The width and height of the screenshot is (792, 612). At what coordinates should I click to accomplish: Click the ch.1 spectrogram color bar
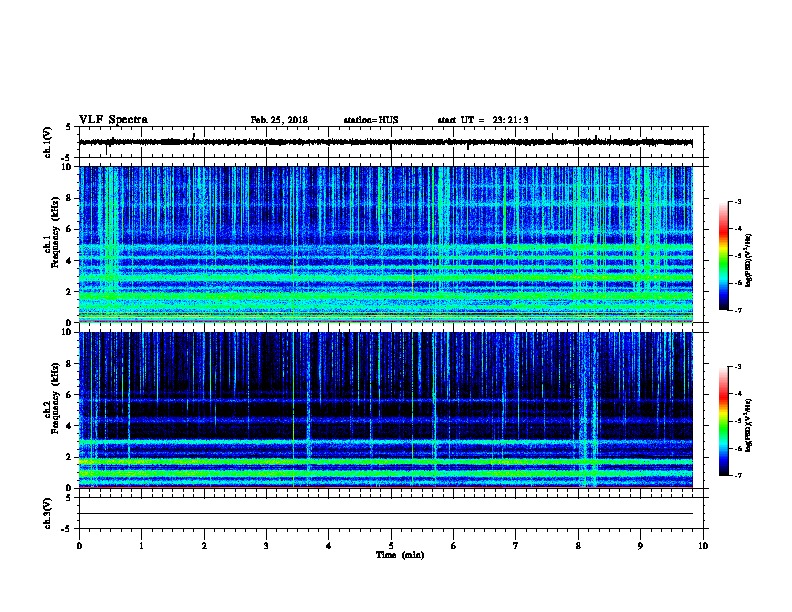pos(724,256)
